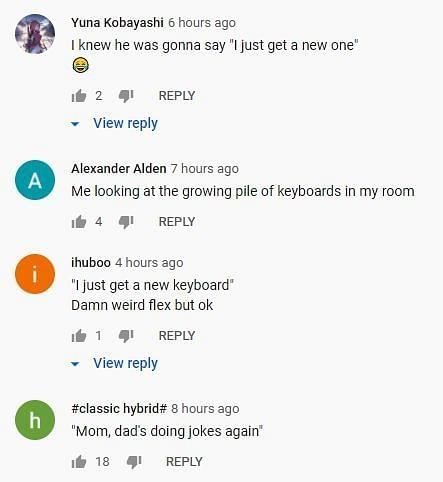Expand View reply under Yuna Kobayashi's comment
443x482 pixels.
coord(114,123)
